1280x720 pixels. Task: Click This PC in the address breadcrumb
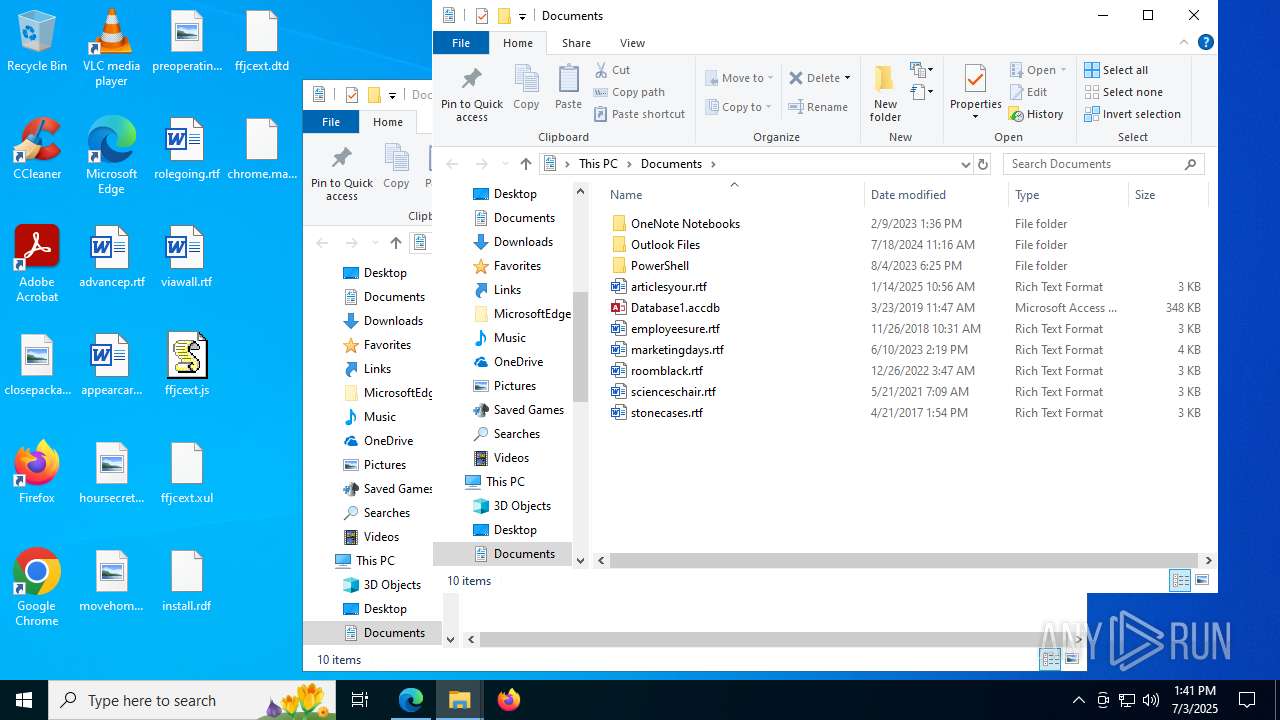tap(598, 164)
